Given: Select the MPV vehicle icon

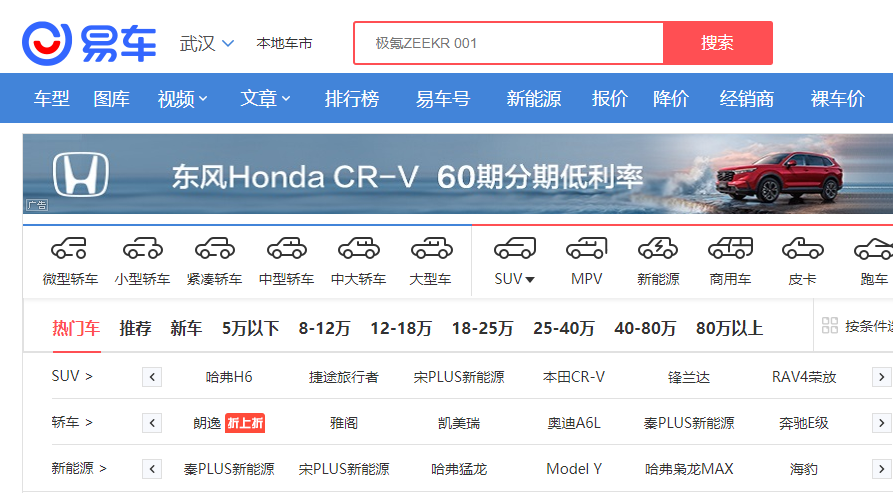Looking at the screenshot, I should pyautogui.click(x=586, y=249).
